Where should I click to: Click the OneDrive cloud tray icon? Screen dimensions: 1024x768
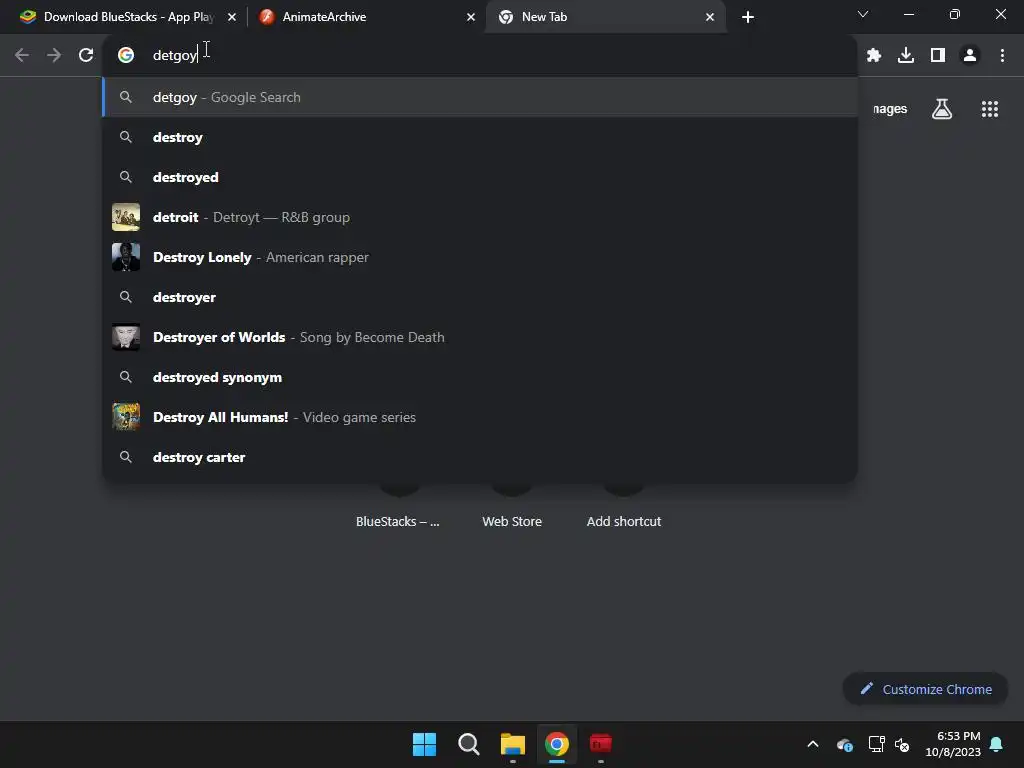(844, 744)
